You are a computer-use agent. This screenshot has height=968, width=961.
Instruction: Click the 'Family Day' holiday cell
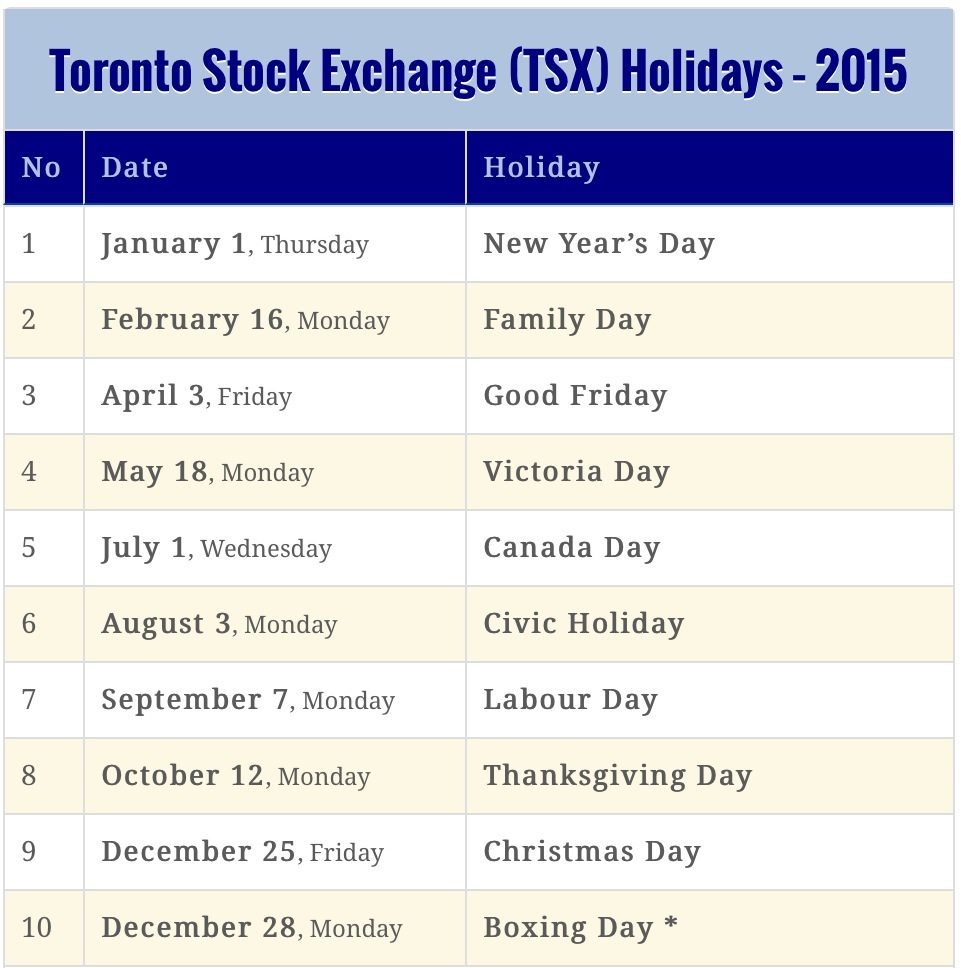(567, 320)
